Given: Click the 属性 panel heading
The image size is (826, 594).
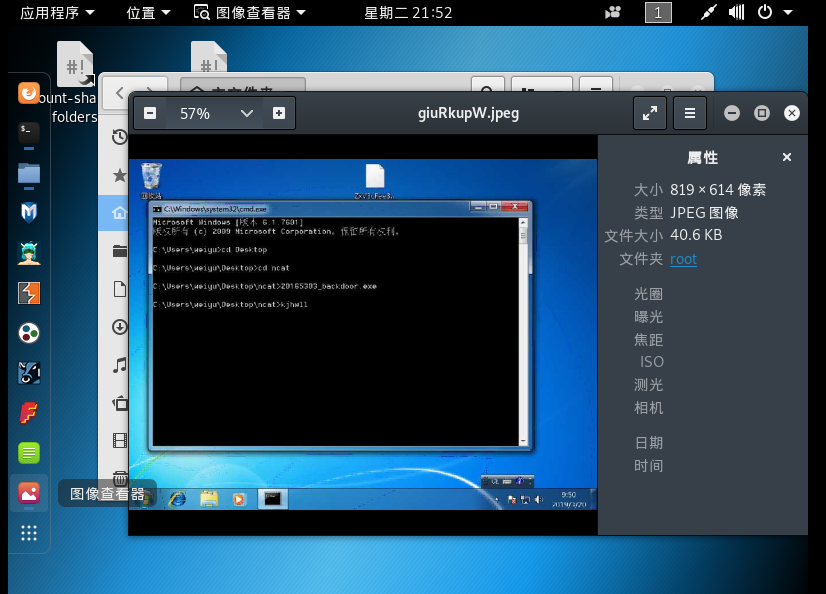Looking at the screenshot, I should (x=702, y=157).
